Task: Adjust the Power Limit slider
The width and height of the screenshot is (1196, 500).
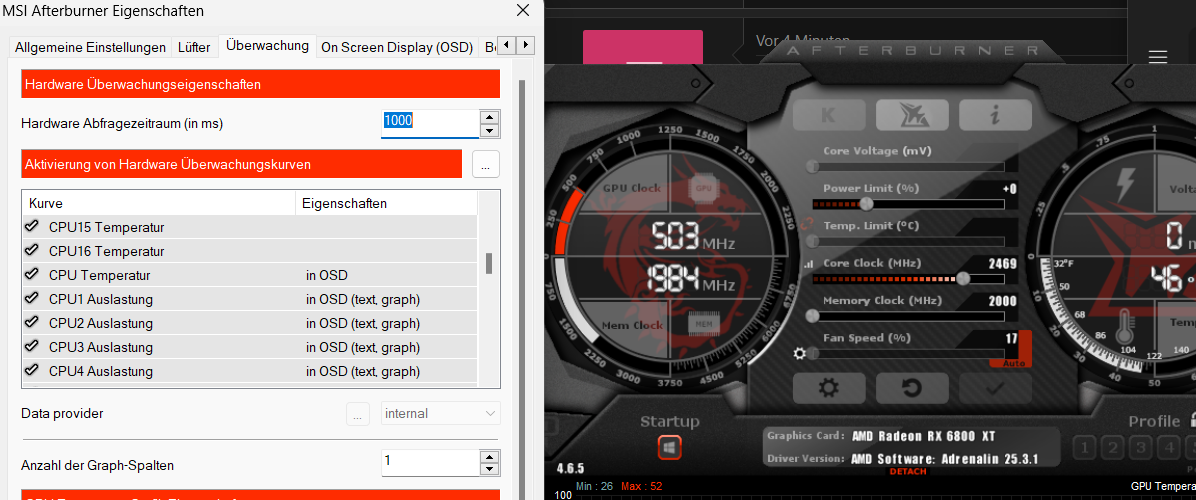Action: point(866,204)
